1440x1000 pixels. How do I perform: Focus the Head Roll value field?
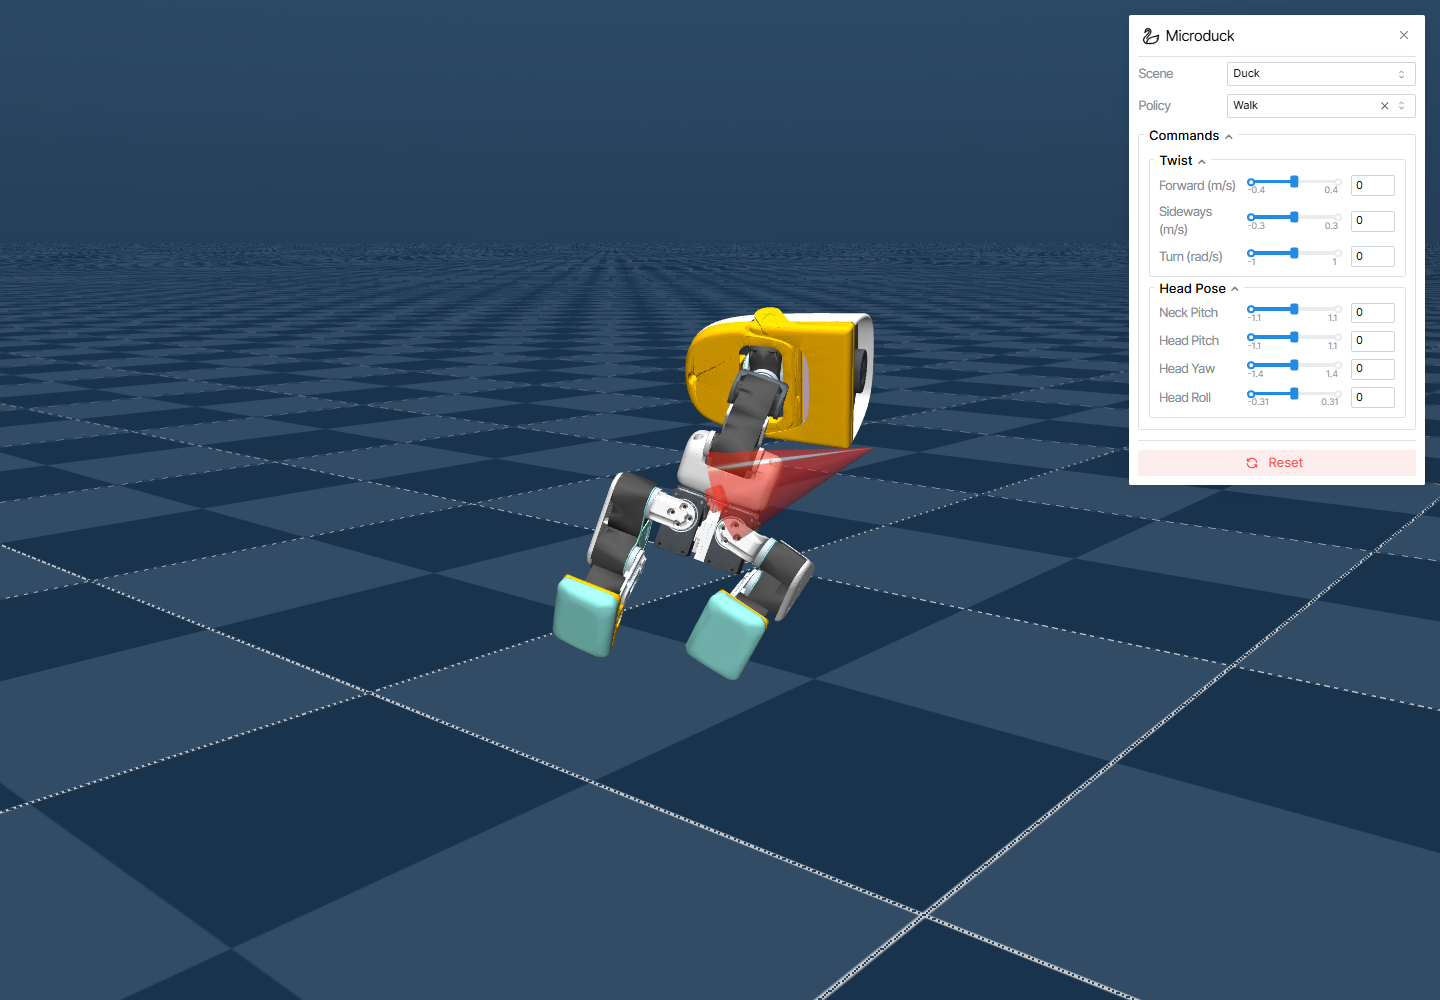1373,398
